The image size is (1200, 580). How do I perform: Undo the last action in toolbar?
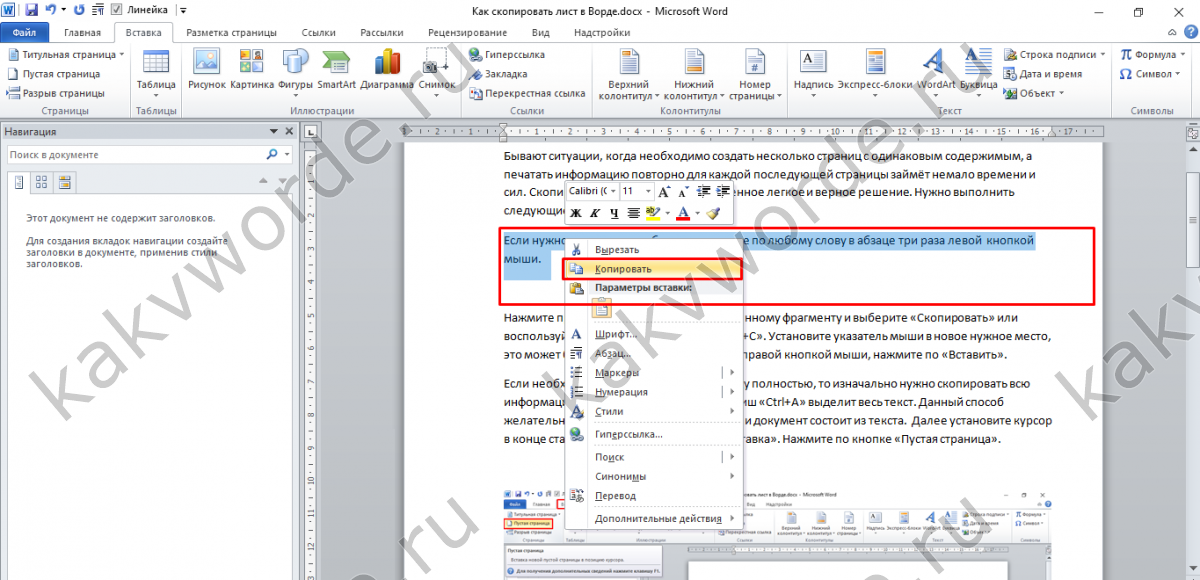[50, 10]
